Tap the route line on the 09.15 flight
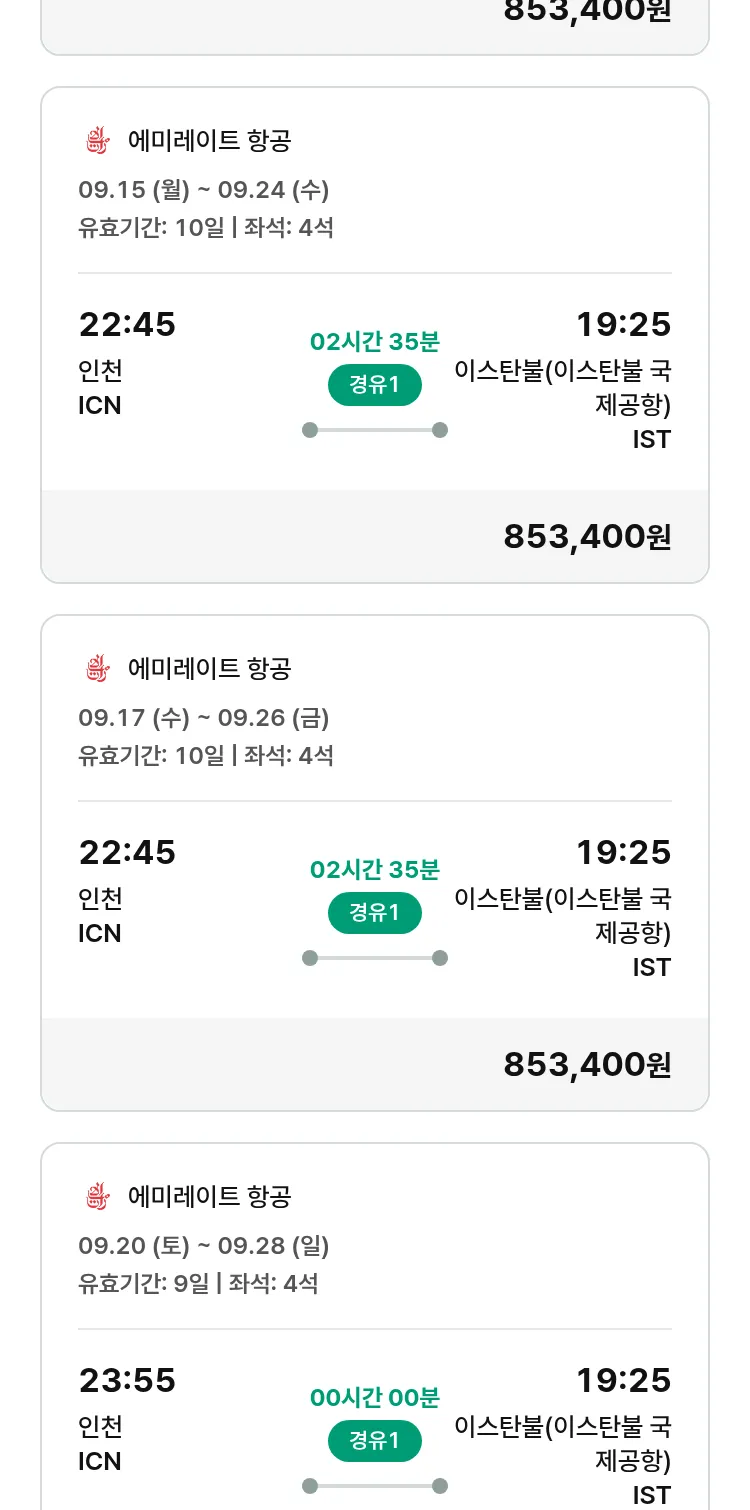 click(375, 430)
